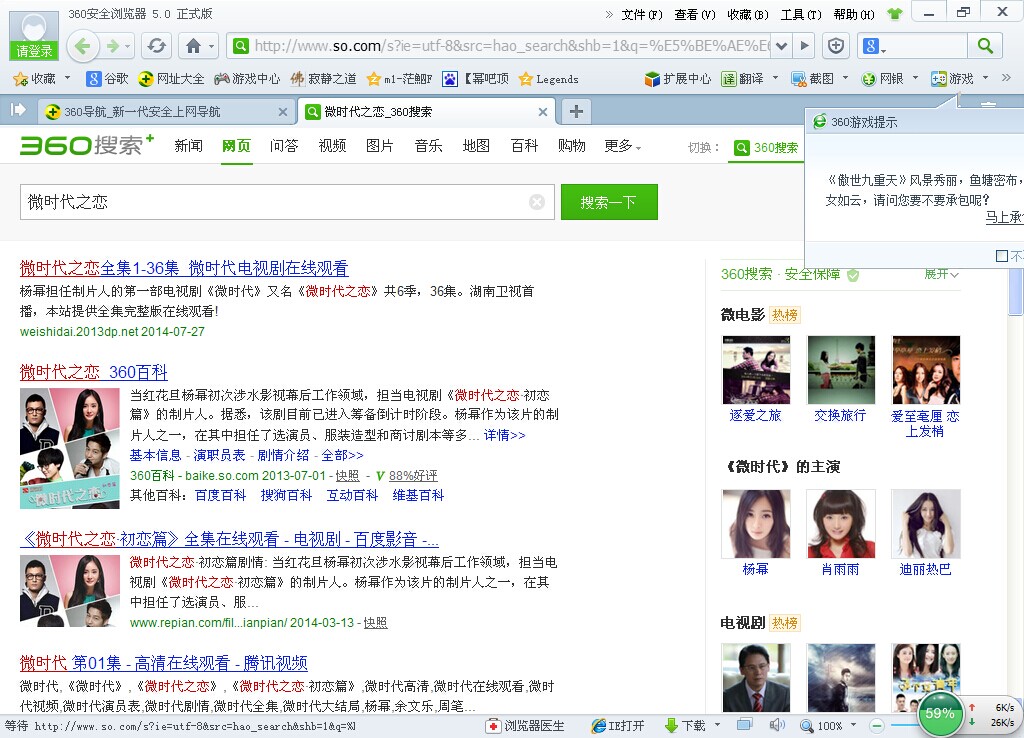This screenshot has height=738, width=1024.
Task: Open the 谷歌 bookmark
Action: (x=108, y=79)
